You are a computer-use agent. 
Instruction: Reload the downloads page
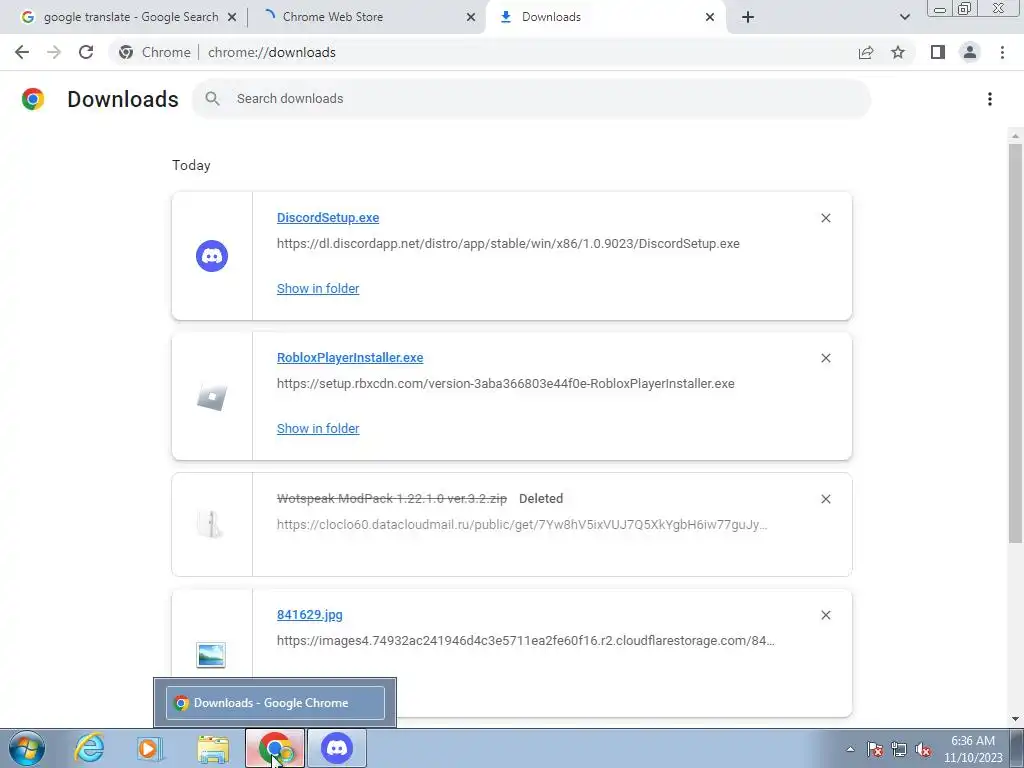[86, 52]
